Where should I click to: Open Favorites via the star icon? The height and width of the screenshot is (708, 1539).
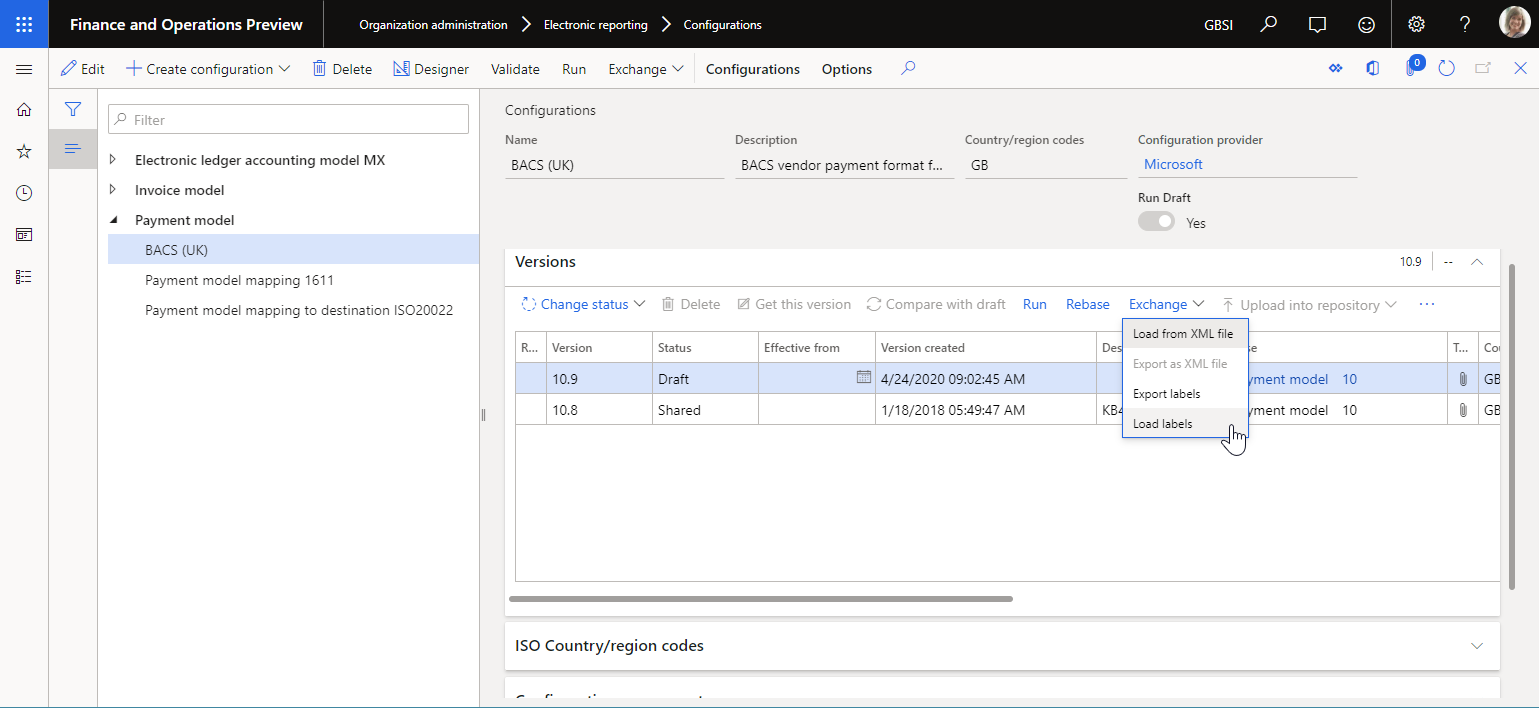pyautogui.click(x=23, y=151)
